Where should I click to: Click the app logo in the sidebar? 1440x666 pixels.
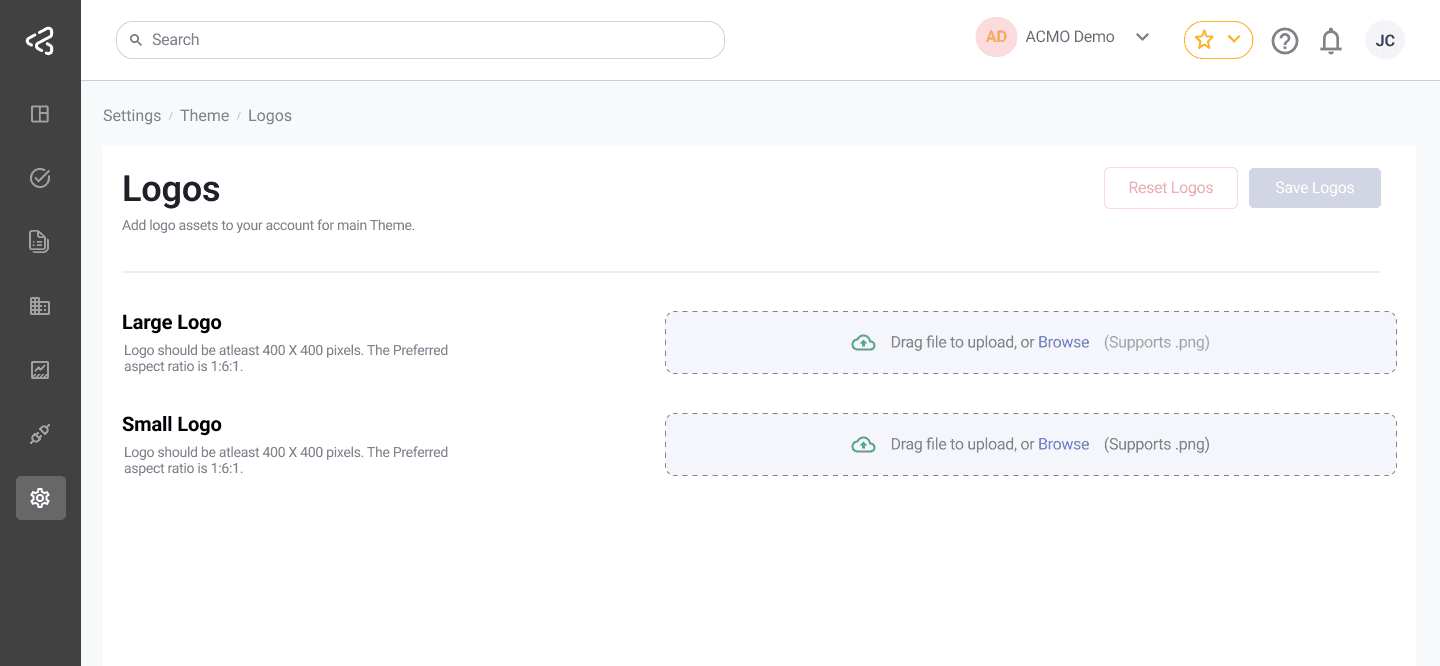point(40,41)
